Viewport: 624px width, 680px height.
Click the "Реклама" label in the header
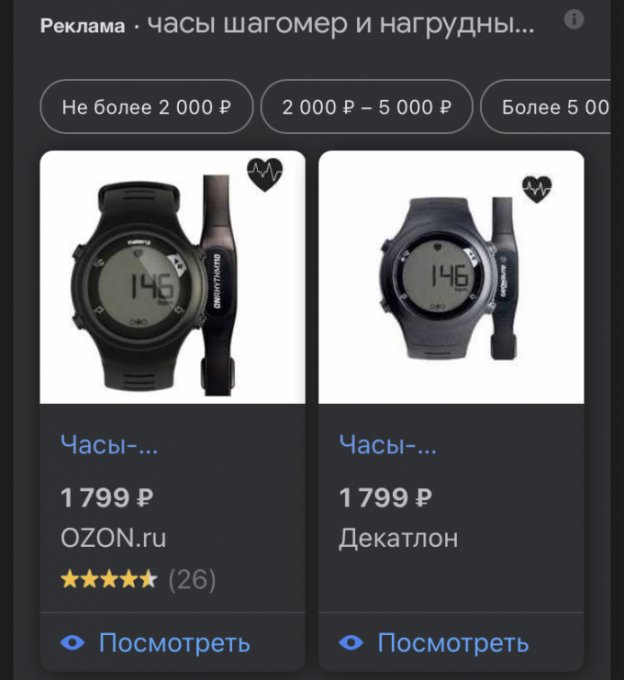click(83, 26)
